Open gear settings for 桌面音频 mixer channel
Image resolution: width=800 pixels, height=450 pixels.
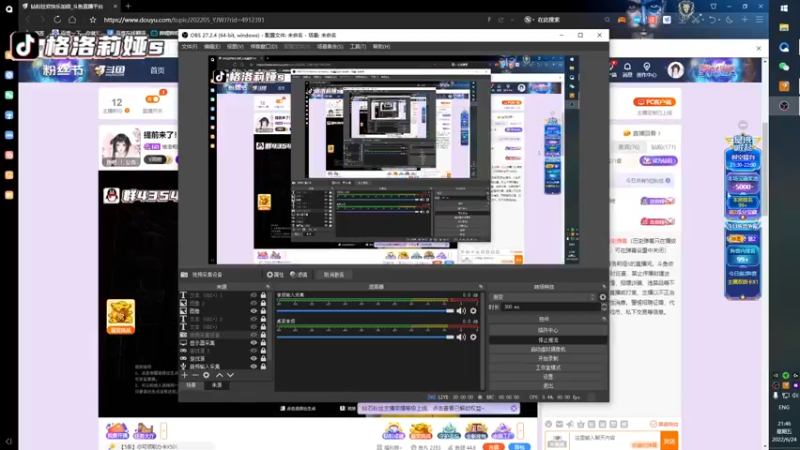pyautogui.click(x=473, y=337)
